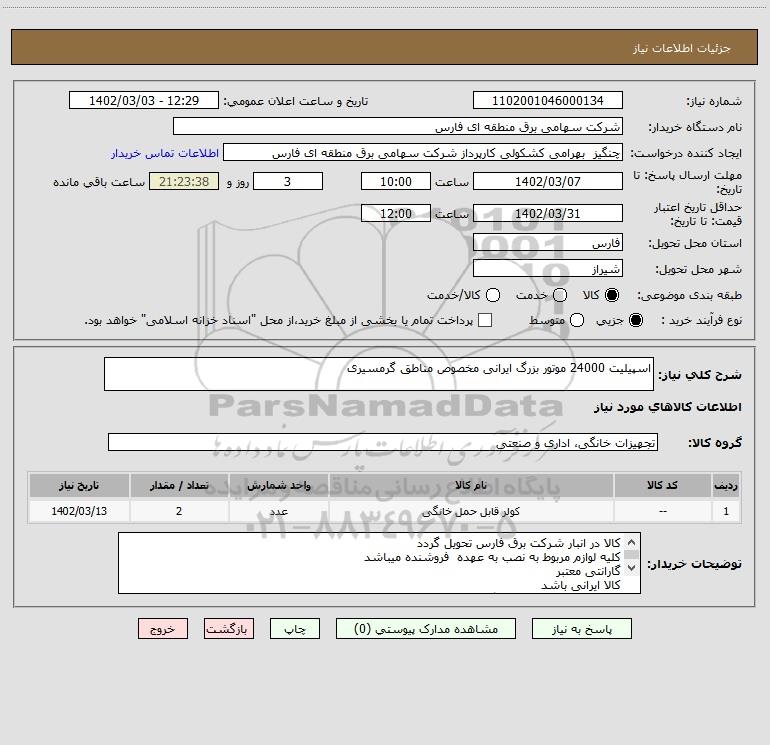Click the response deadline date 1402/03/07
The height and width of the screenshot is (745, 770).
pyautogui.click(x=548, y=181)
